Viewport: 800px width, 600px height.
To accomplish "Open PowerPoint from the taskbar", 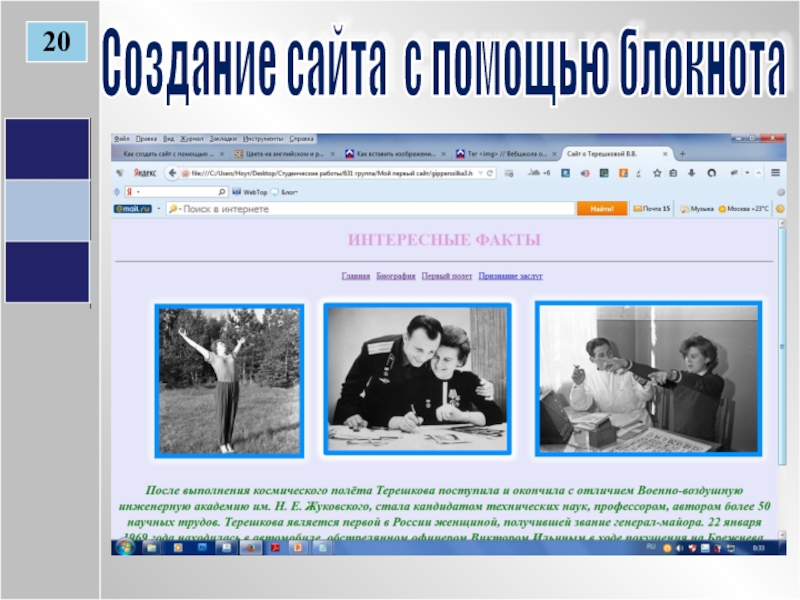I will (x=298, y=548).
